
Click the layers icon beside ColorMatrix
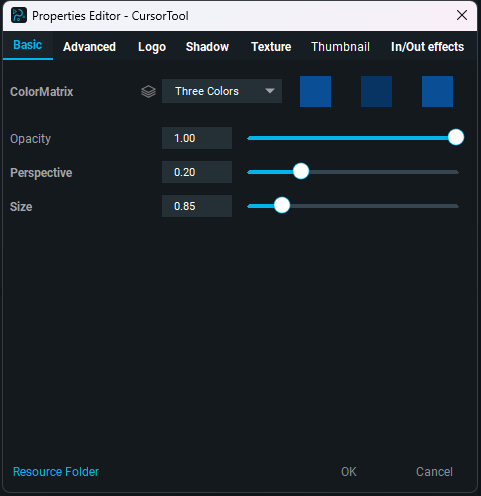148,91
